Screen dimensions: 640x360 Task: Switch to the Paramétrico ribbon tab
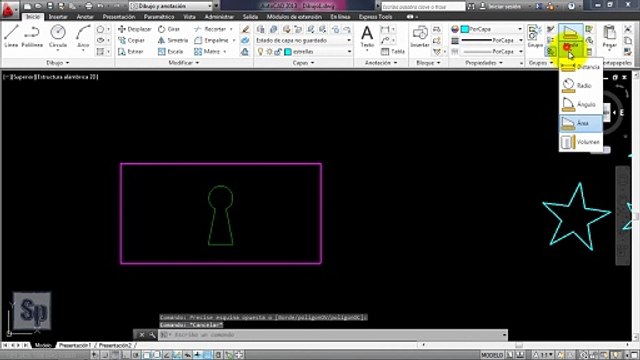[x=159, y=17]
